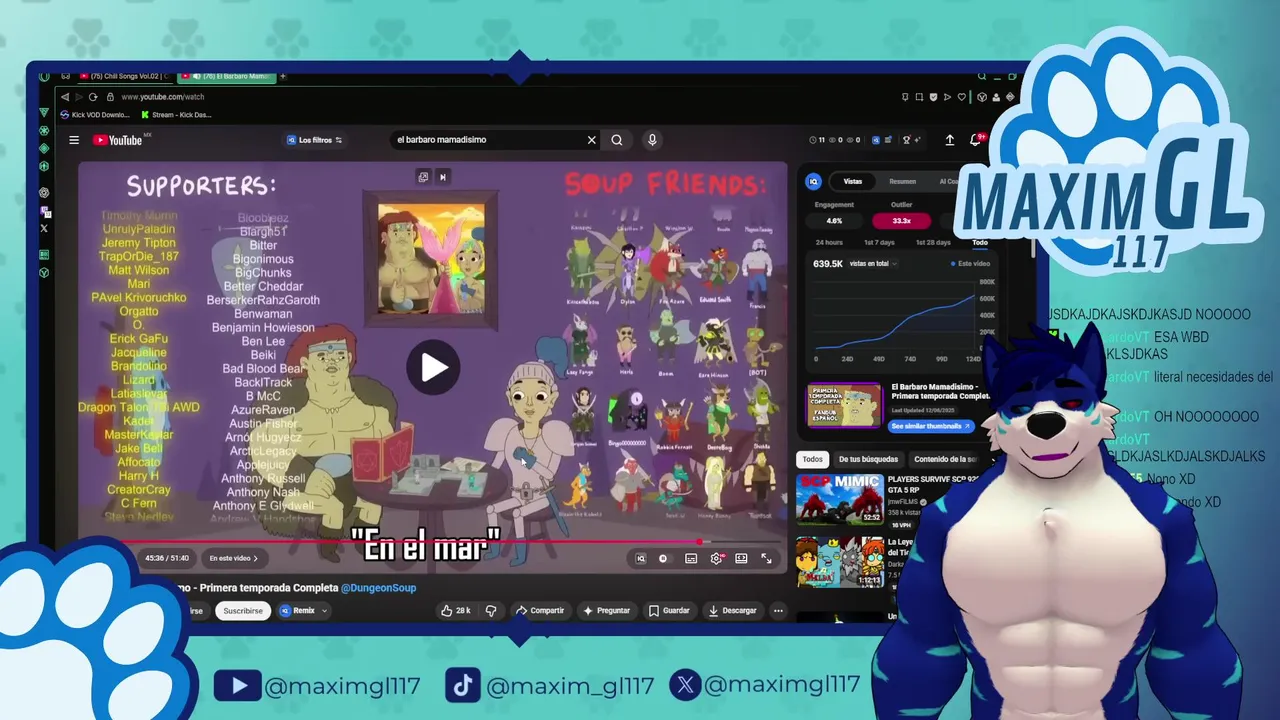Click the browser search icon near the window controls
Screen dimensions: 1280x720
pos(982,76)
